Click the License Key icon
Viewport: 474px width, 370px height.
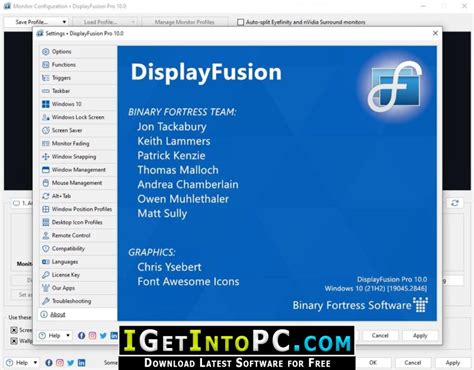[46, 275]
